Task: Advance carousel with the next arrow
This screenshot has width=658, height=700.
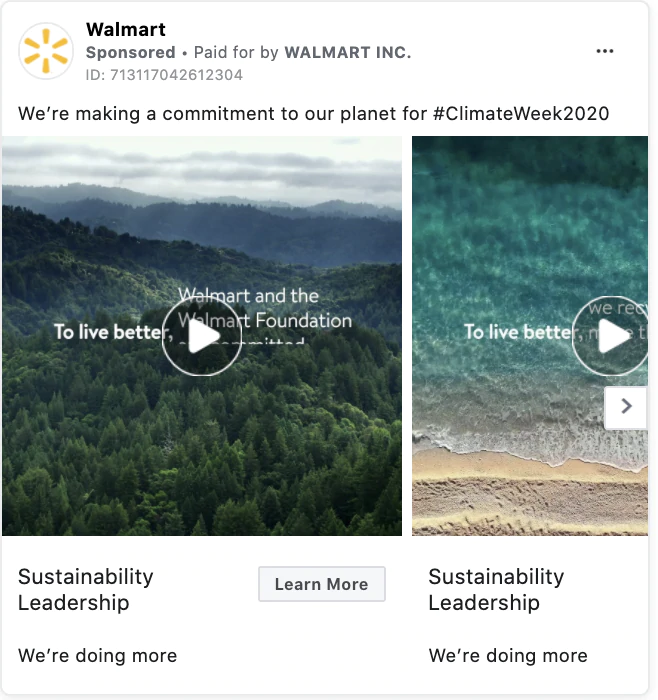Action: [627, 407]
